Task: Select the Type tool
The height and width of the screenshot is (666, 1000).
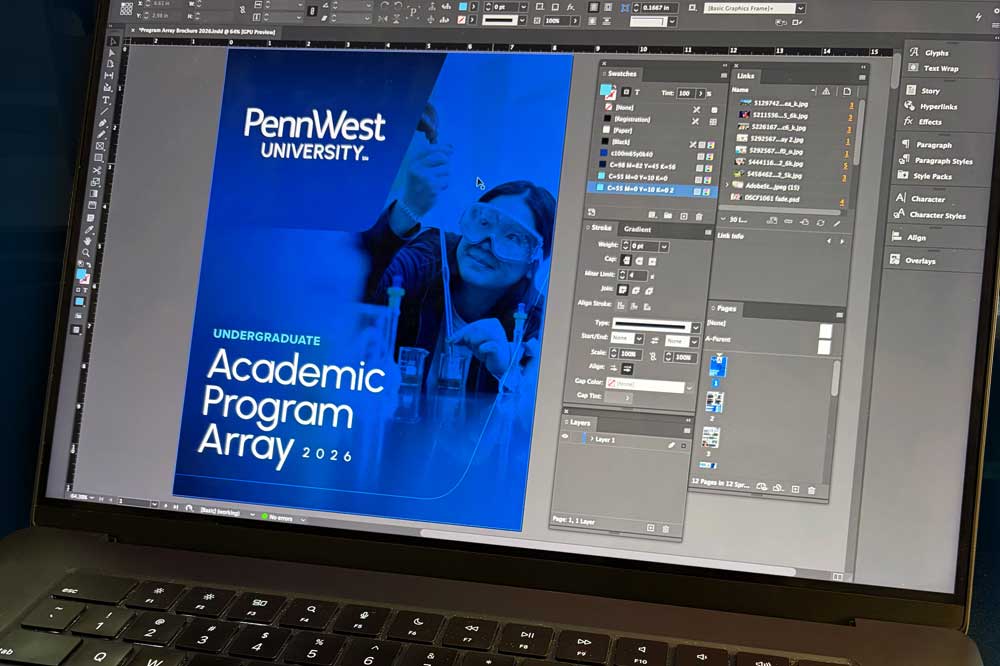Action: pyautogui.click(x=106, y=100)
